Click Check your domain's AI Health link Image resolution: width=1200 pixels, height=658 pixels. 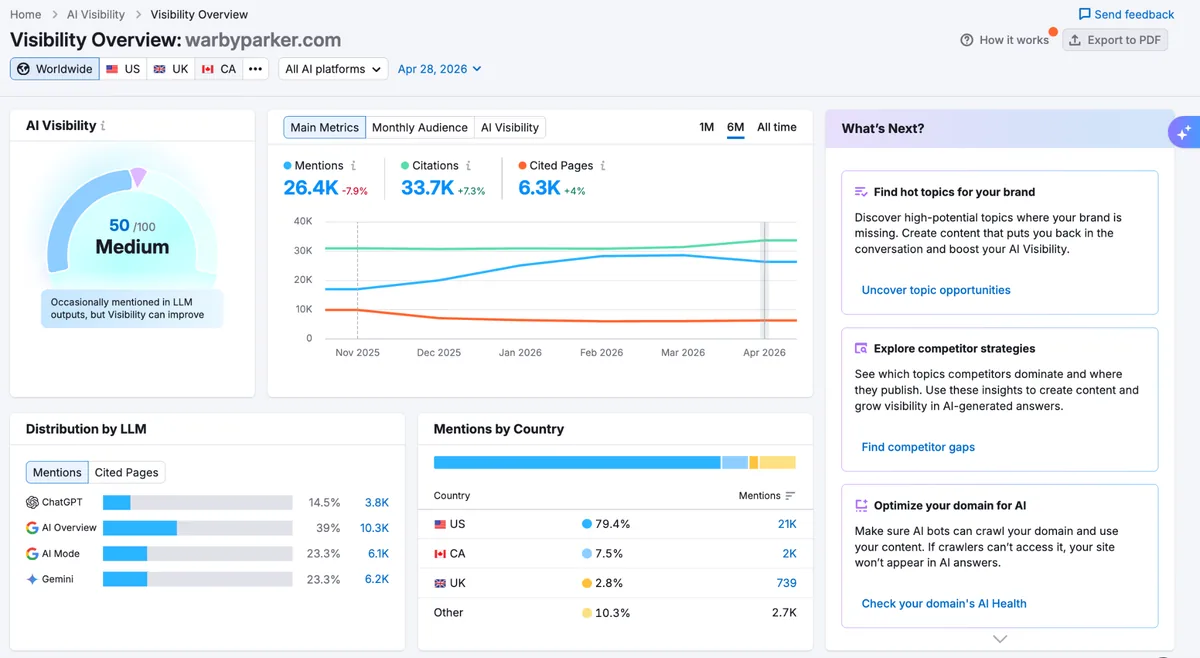click(x=944, y=604)
